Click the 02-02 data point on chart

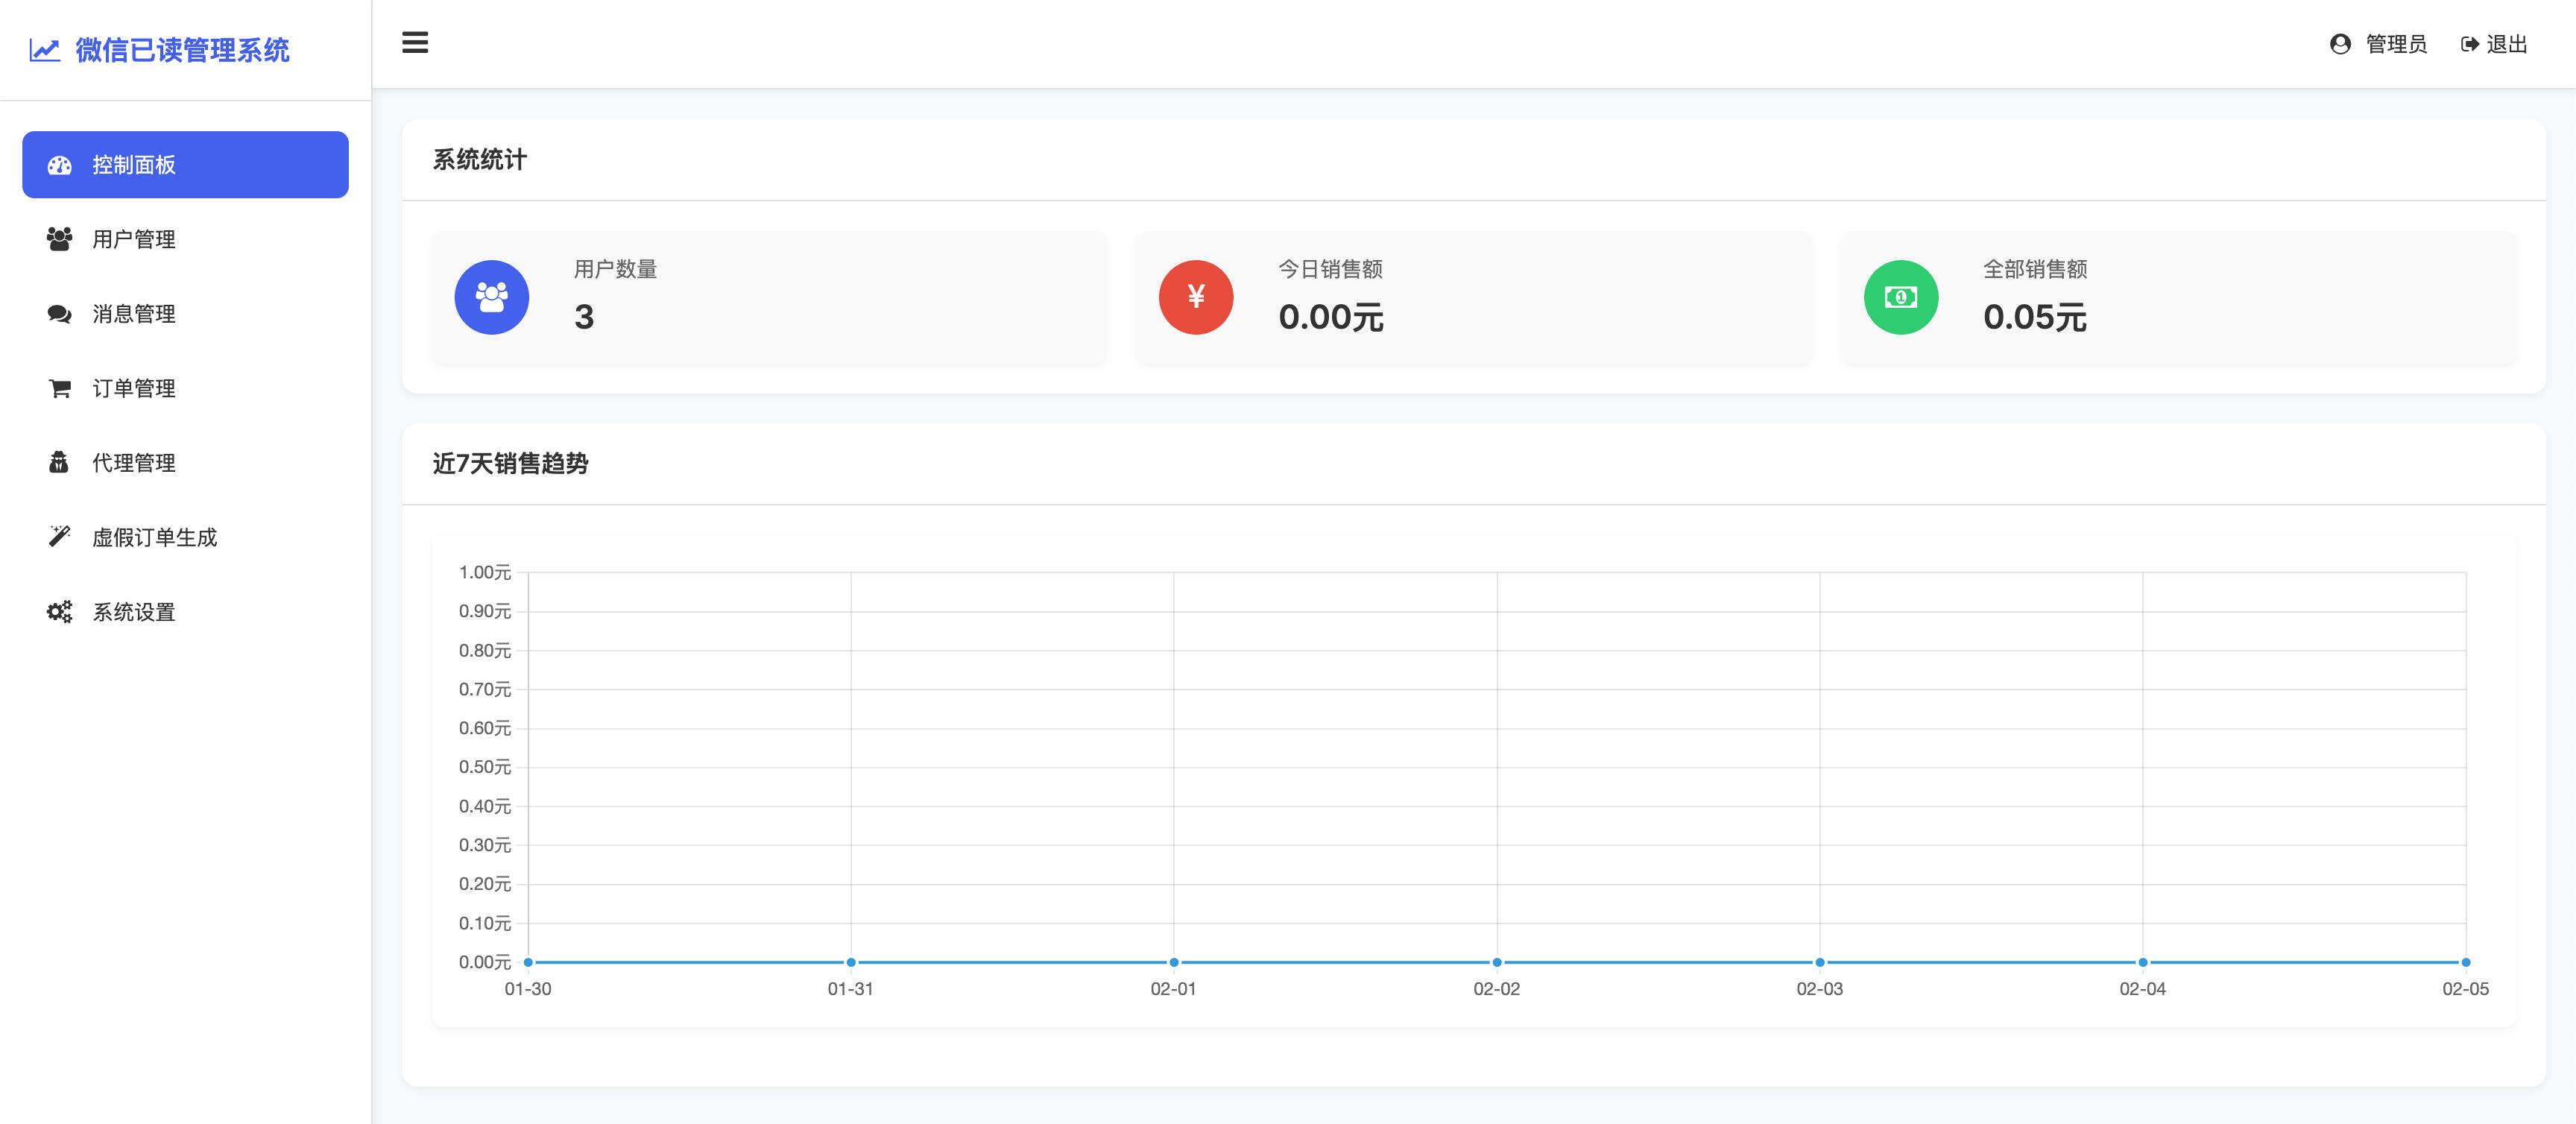[x=1496, y=962]
